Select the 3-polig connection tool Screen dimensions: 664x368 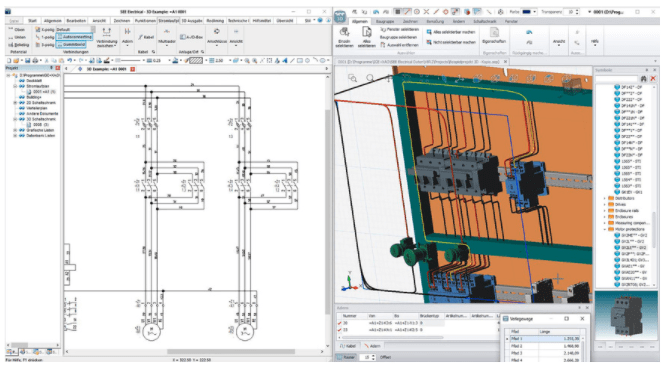click(x=45, y=44)
